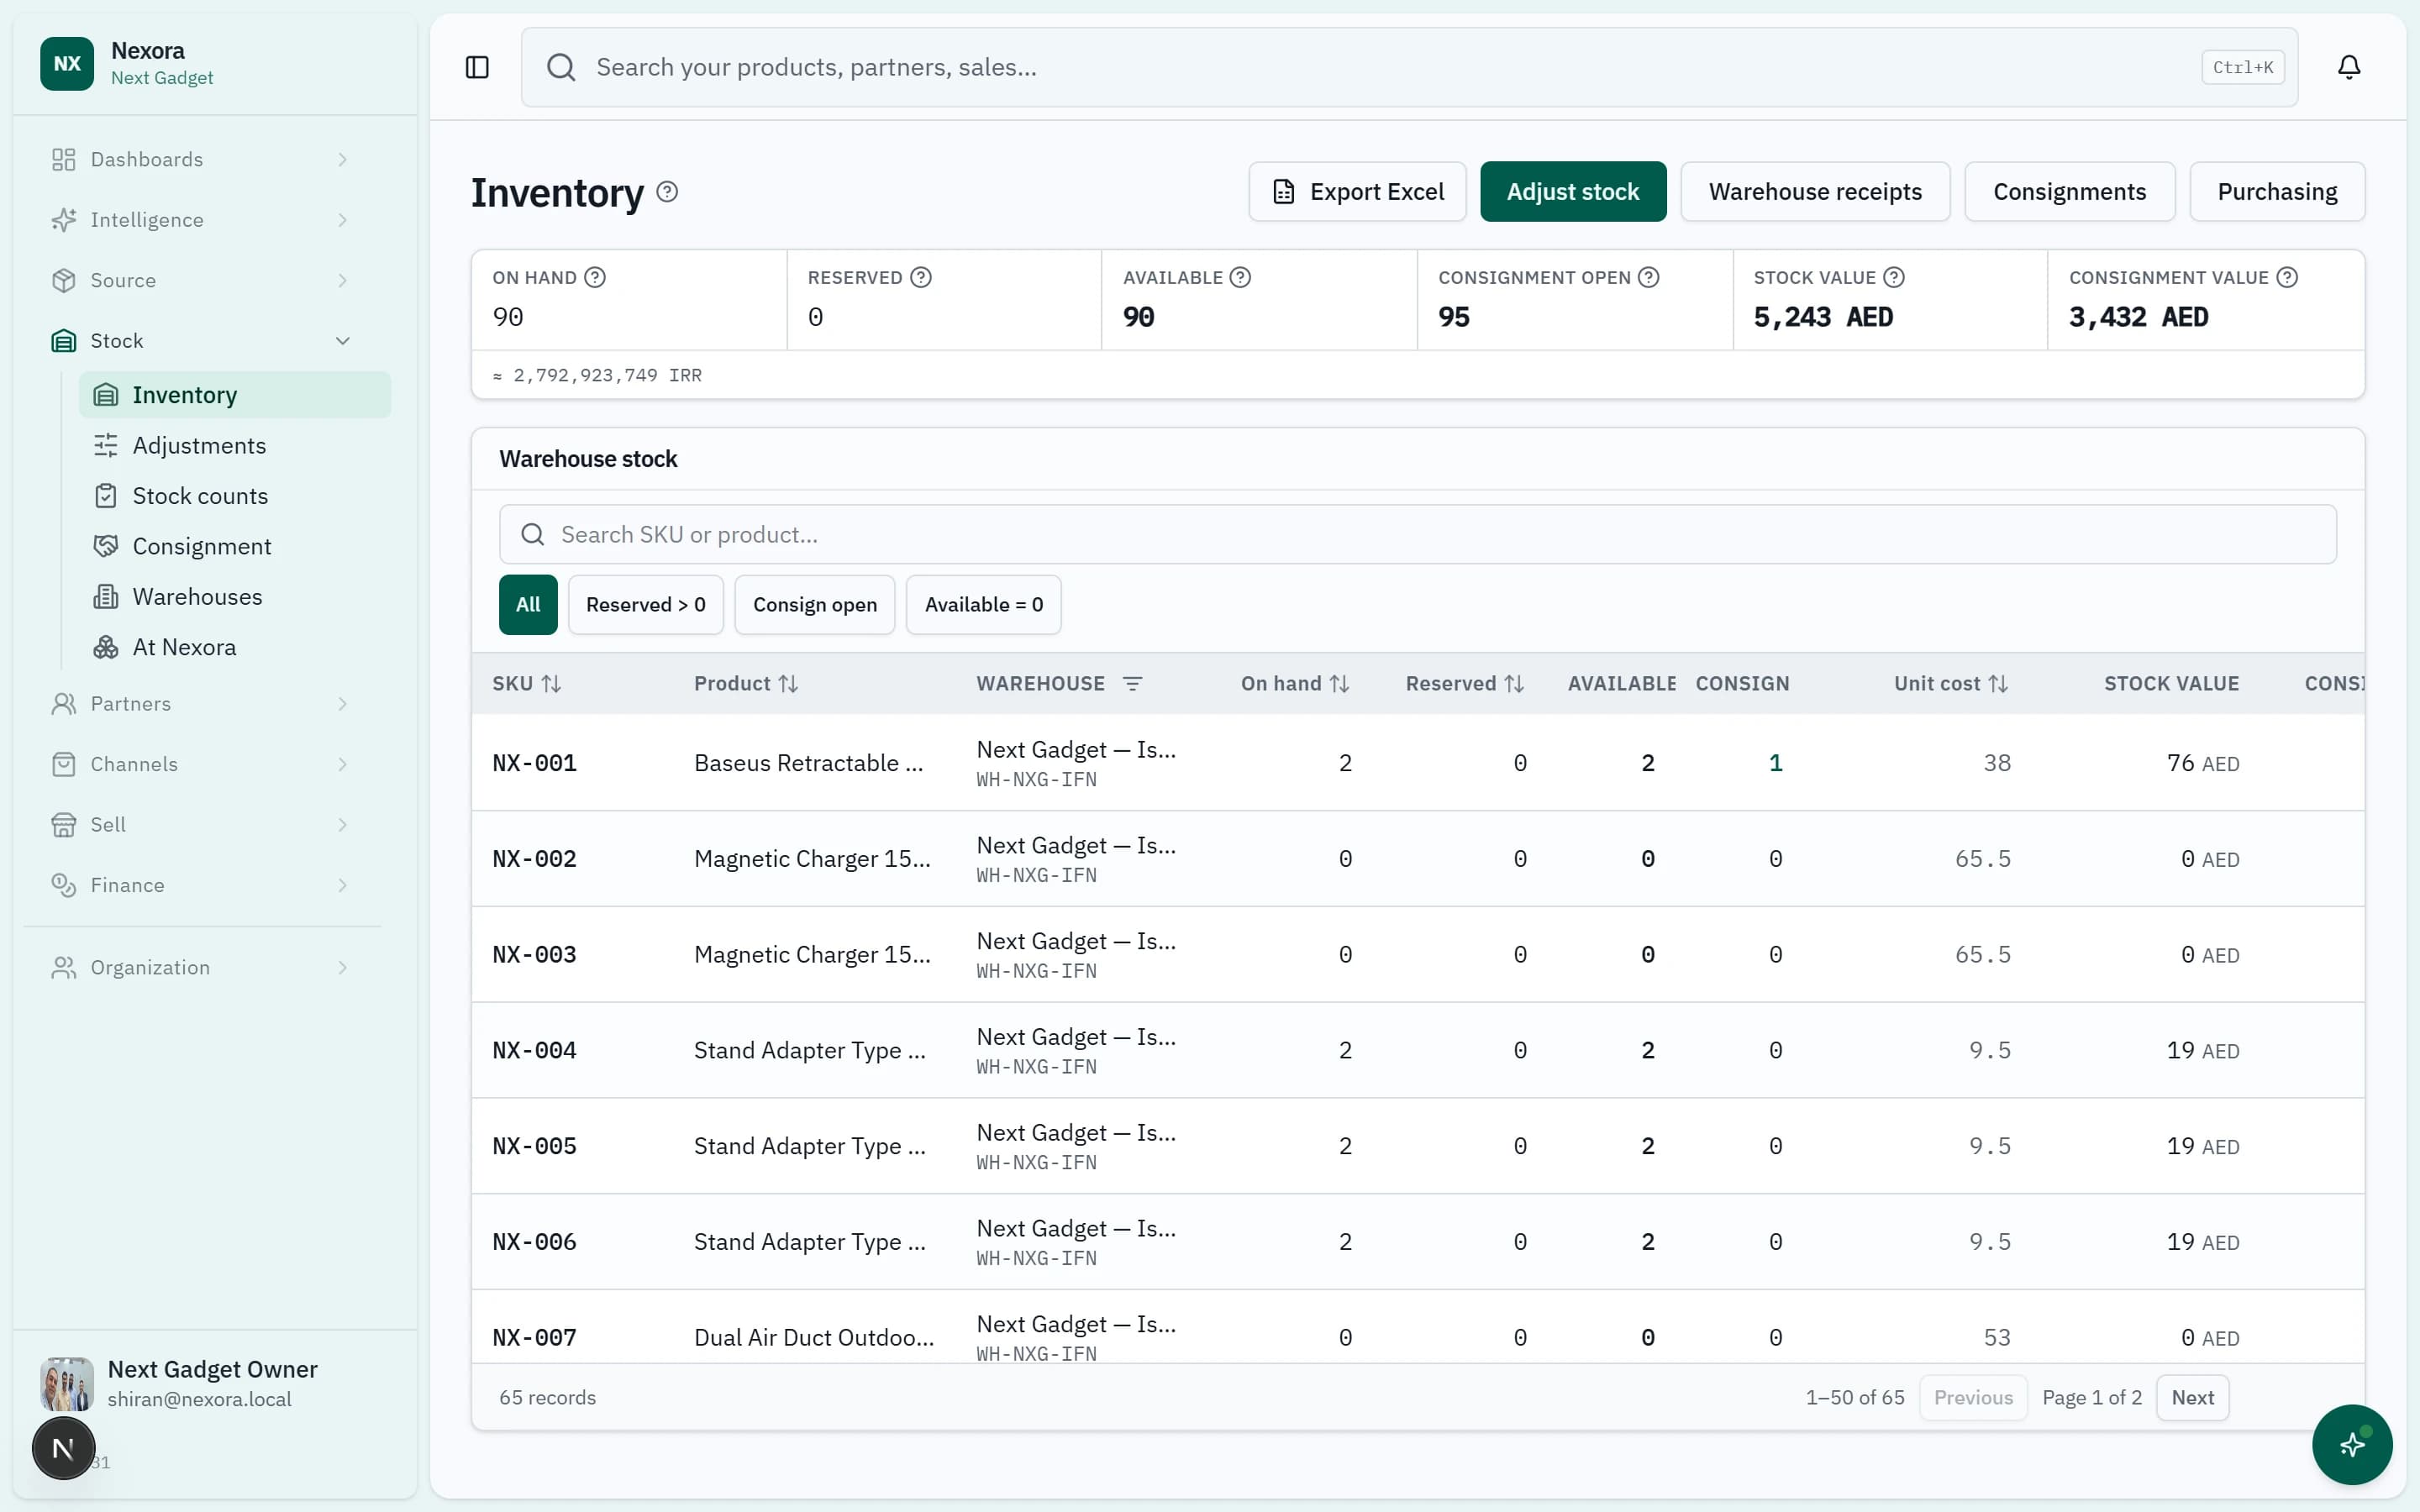Show help for CONSIGNMENT VALUE metric
This screenshot has height=1512, width=2420.
point(2287,277)
